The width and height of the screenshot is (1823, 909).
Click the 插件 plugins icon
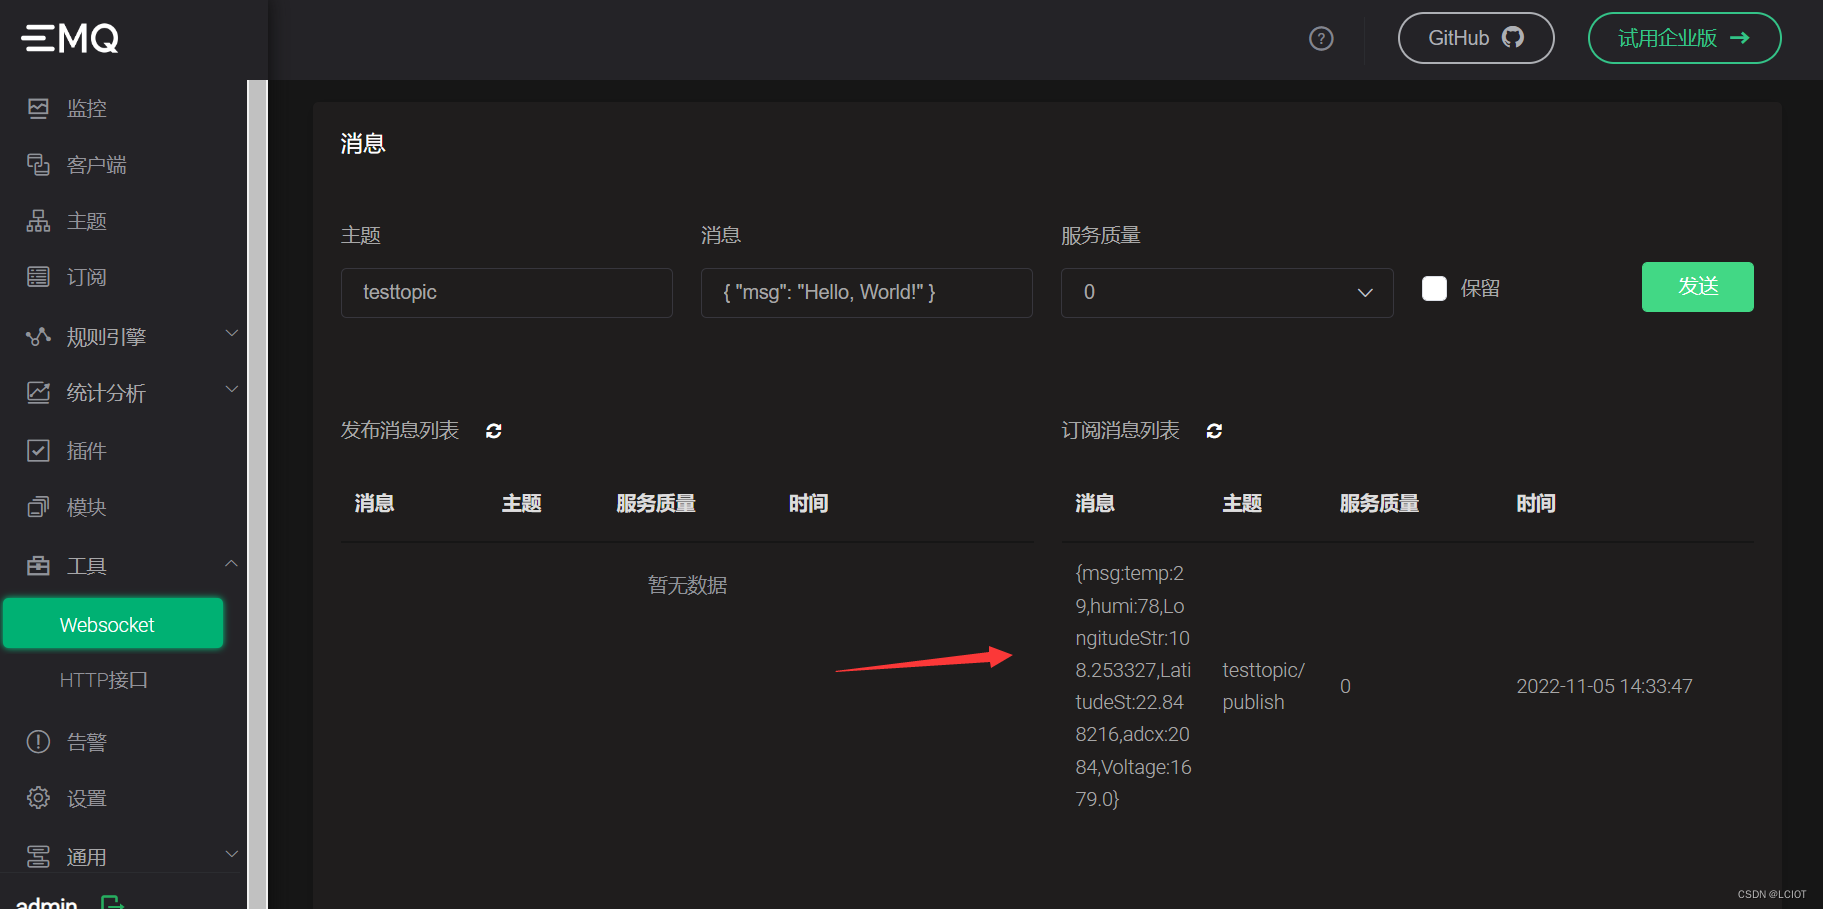coord(38,451)
